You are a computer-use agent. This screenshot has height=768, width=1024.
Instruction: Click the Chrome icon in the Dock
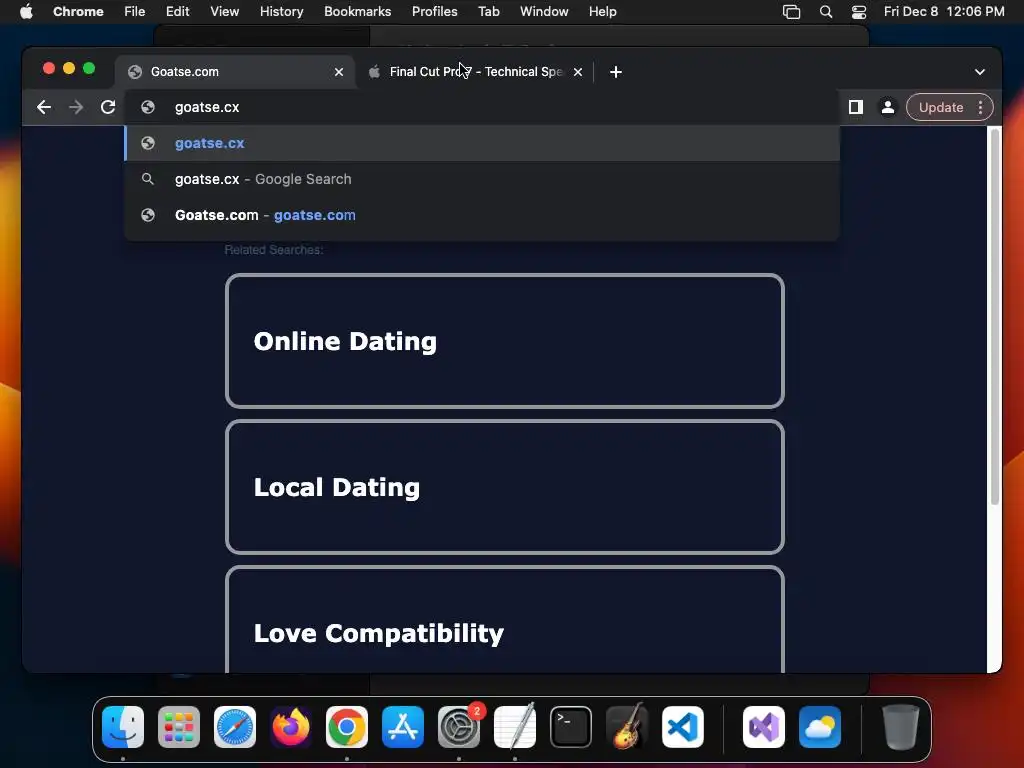(347, 727)
